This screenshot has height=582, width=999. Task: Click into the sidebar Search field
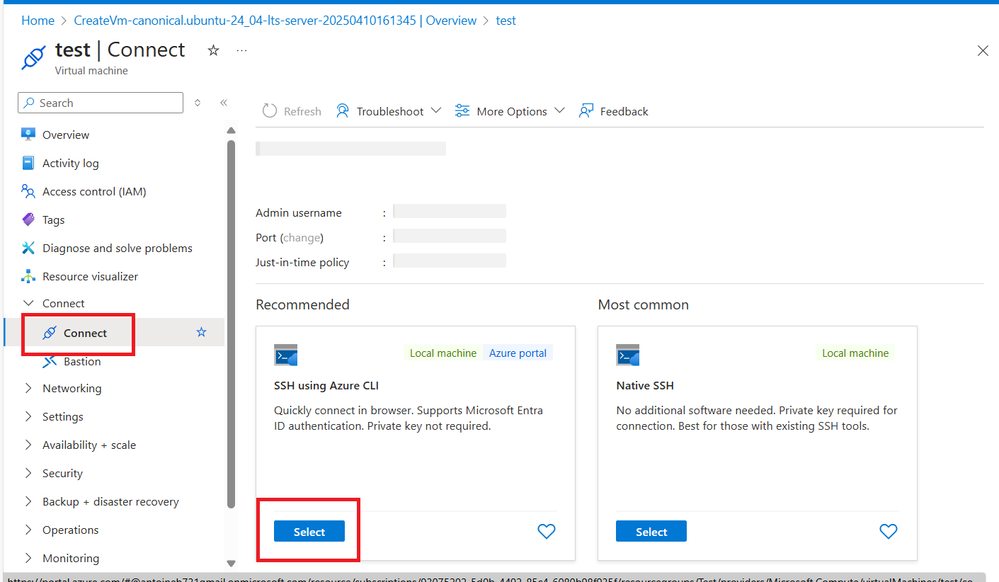[101, 103]
